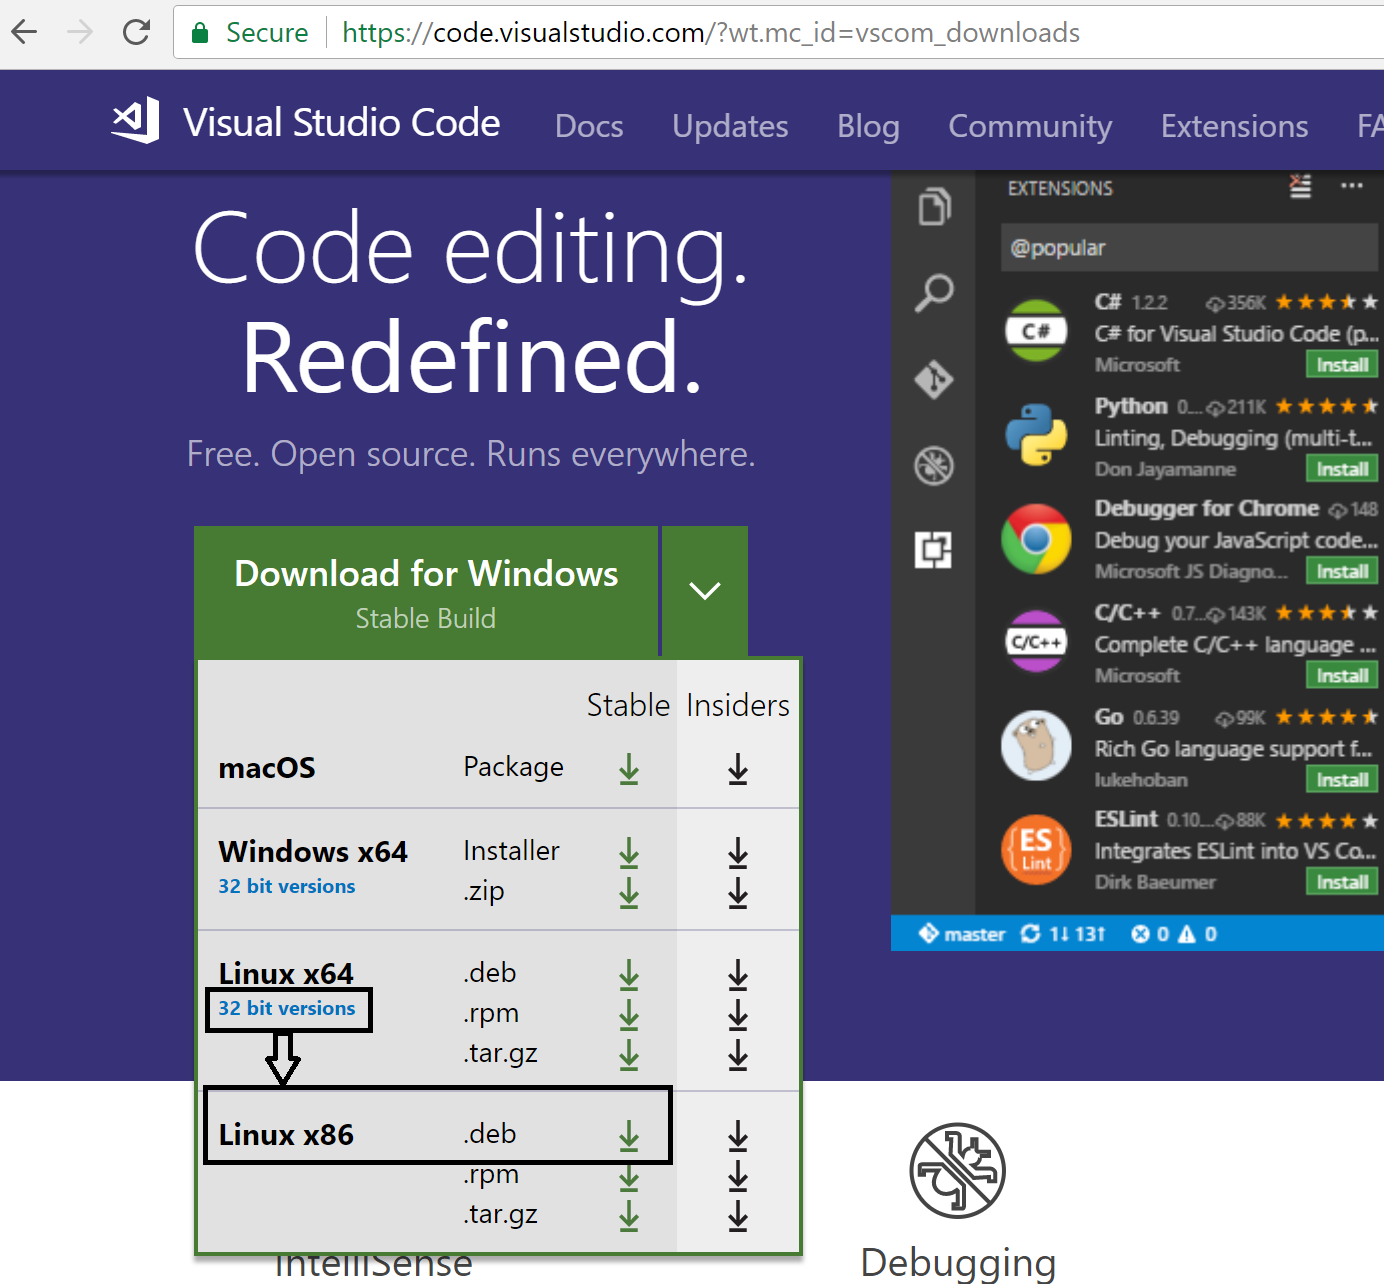Download Windows x64 Installer stable build
This screenshot has height=1284, width=1384.
[629, 852]
